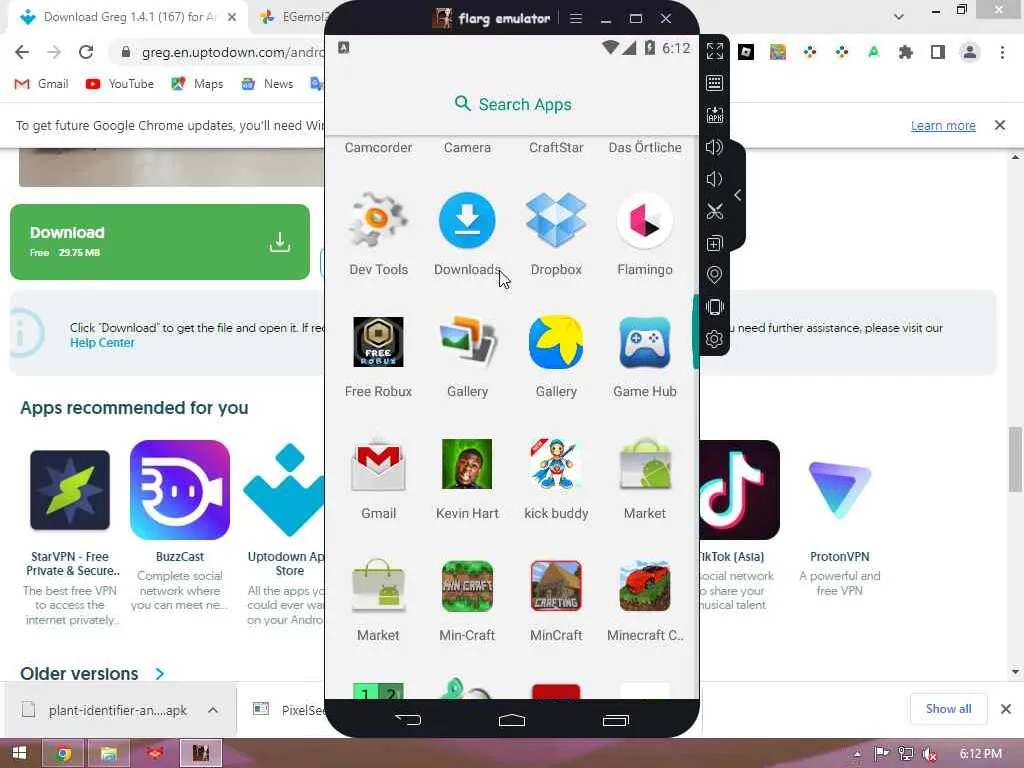Screen dimensions: 1024x768
Task: Switch to the Download Greg Chrome tab
Action: [128, 17]
